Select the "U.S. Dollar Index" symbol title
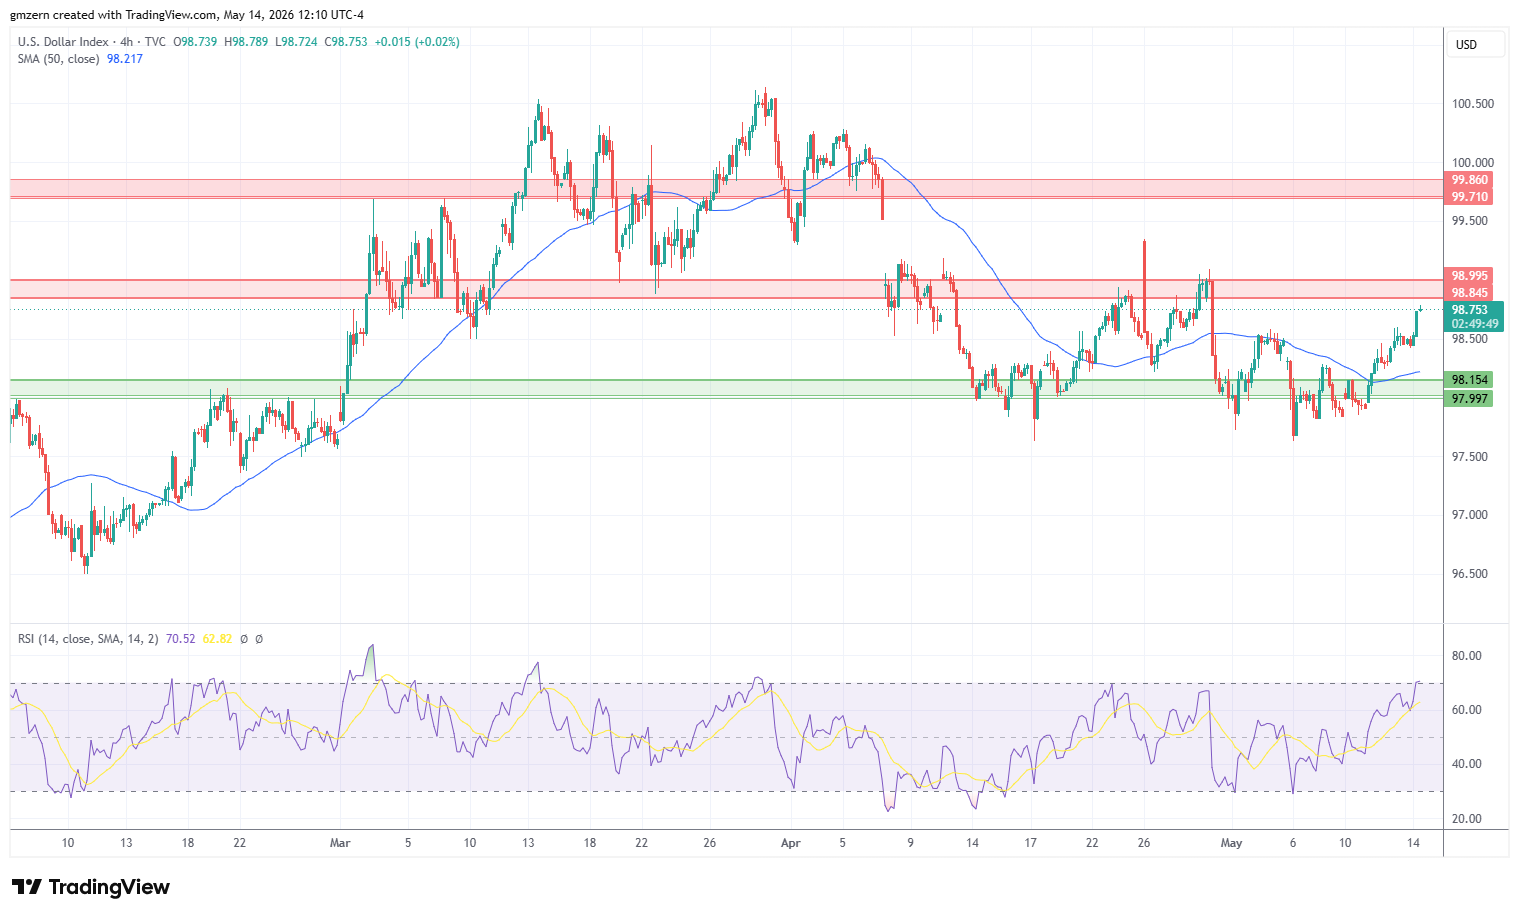The image size is (1519, 917). coord(63,42)
